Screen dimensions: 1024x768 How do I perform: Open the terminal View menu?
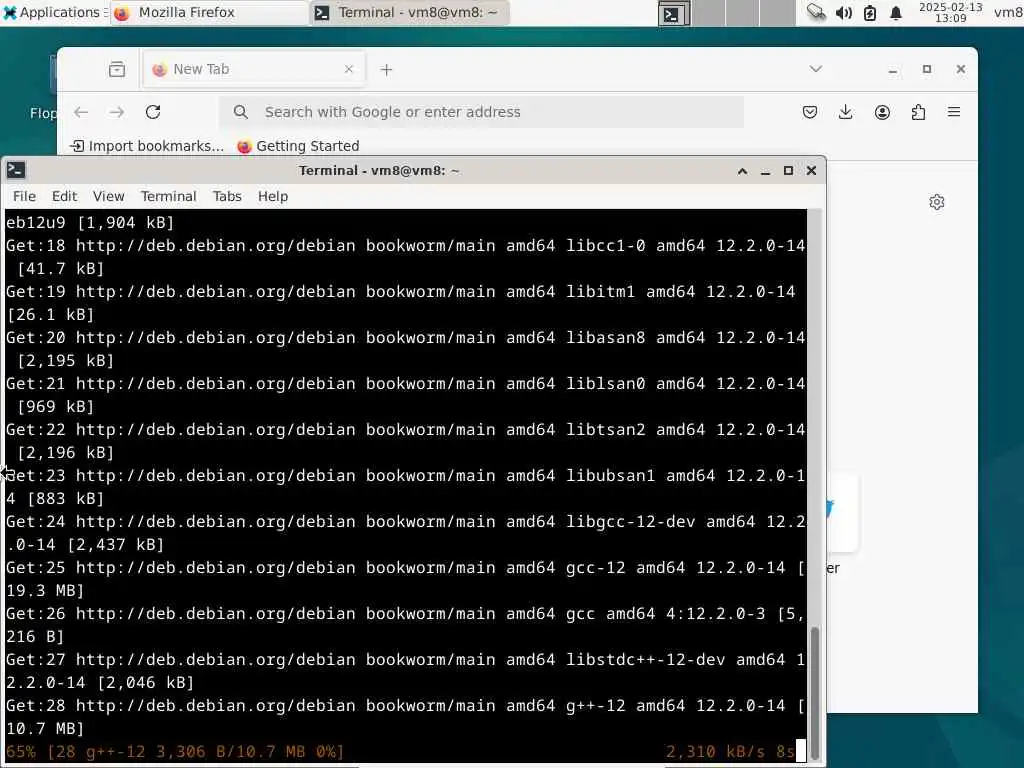(x=108, y=197)
